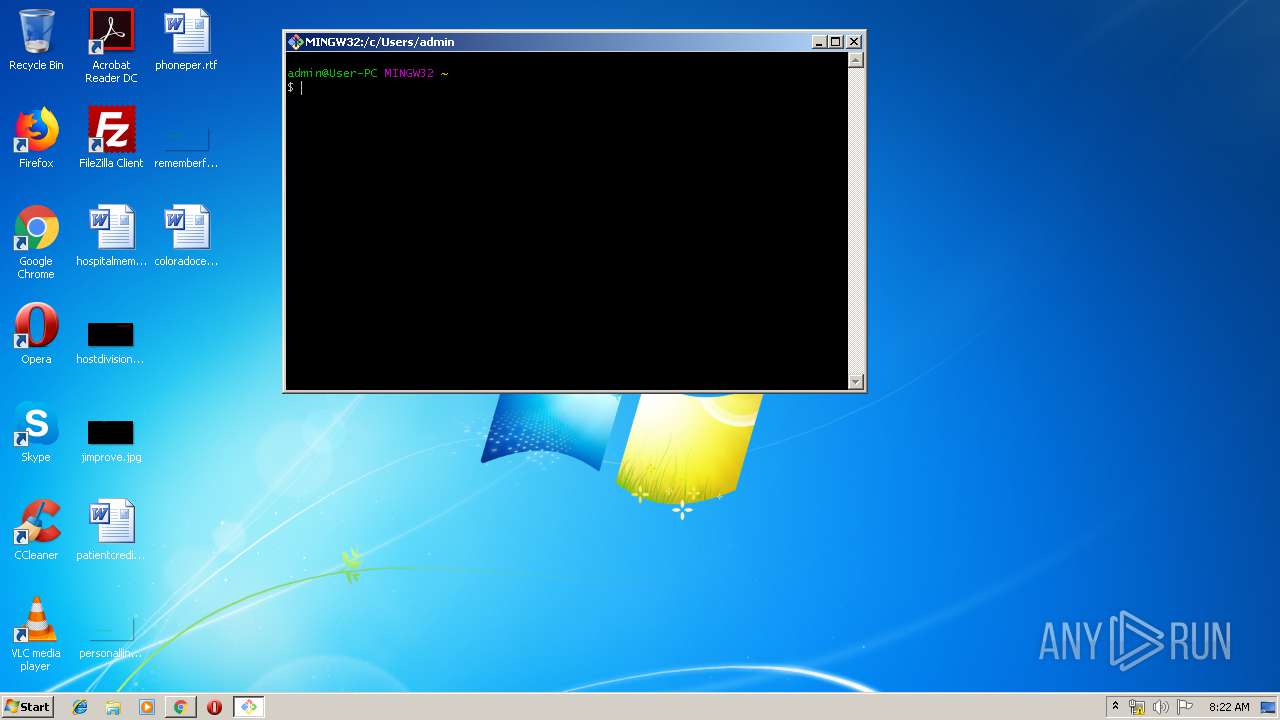This screenshot has width=1280, height=720.
Task: Select coloradoce... Word document
Action: (x=186, y=236)
